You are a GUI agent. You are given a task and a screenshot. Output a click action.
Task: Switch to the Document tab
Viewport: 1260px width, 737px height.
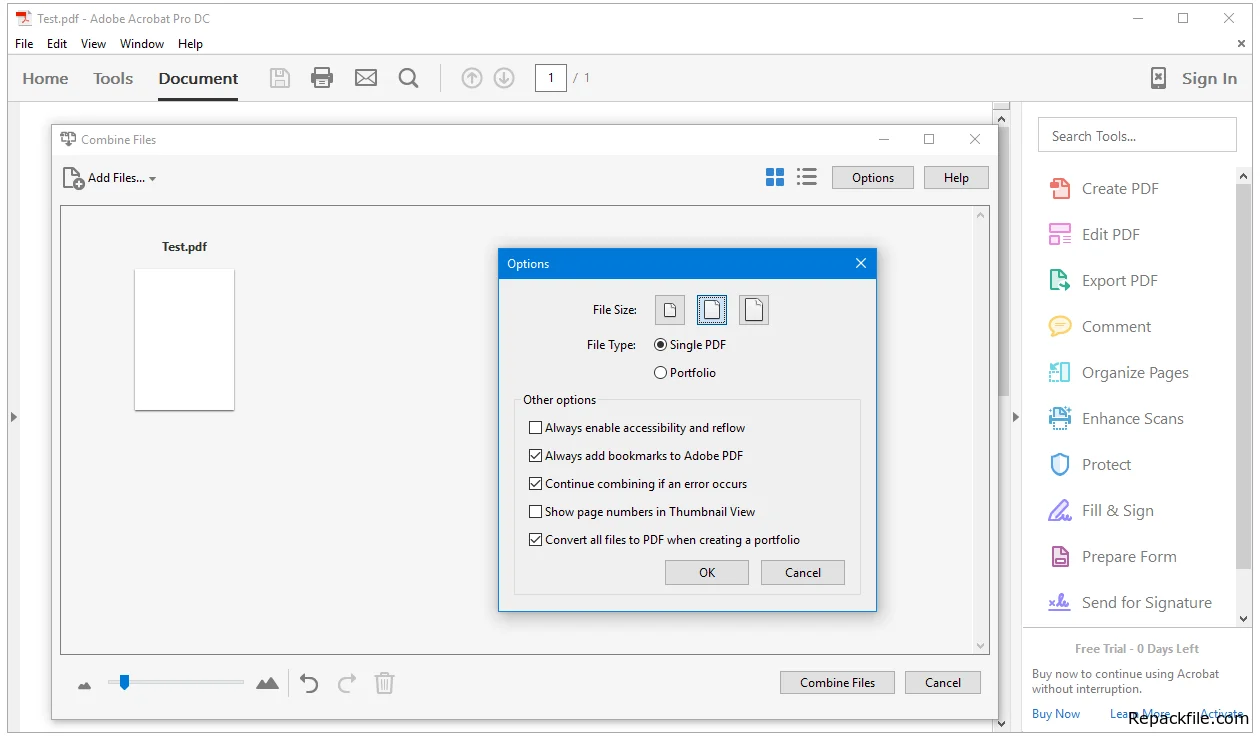pos(198,78)
